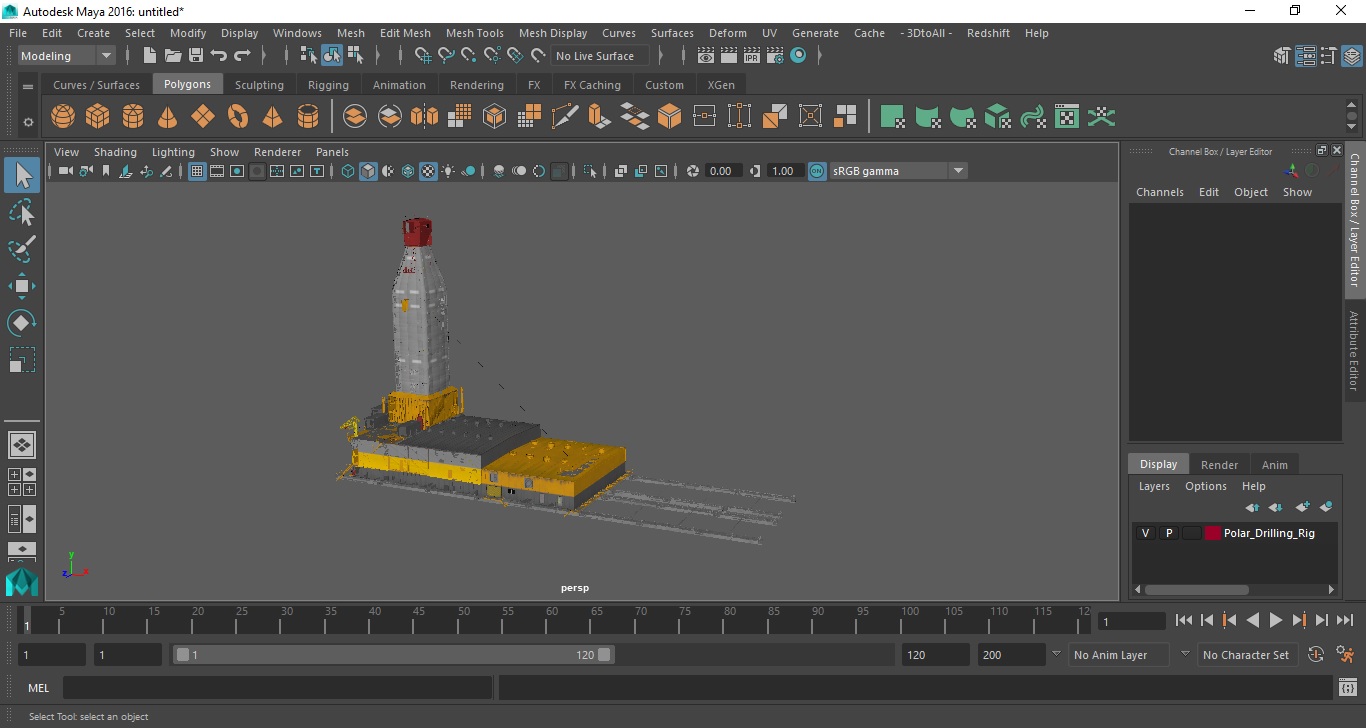This screenshot has height=728, width=1366.
Task: Toggle auto keyframe button
Action: (x=1316, y=655)
